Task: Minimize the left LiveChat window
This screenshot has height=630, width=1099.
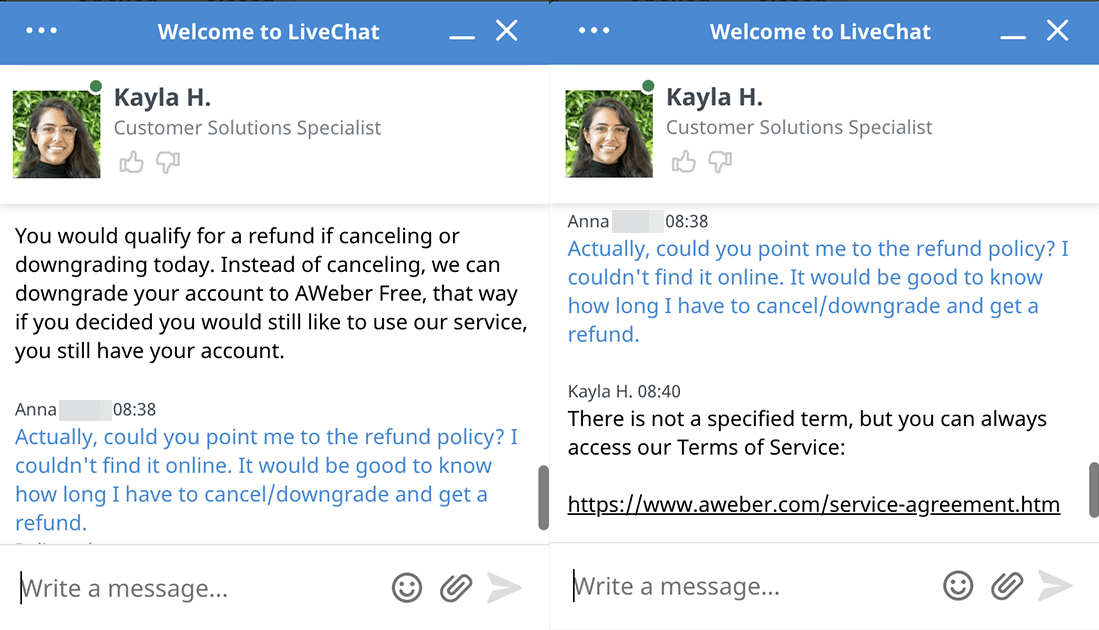Action: [x=462, y=36]
